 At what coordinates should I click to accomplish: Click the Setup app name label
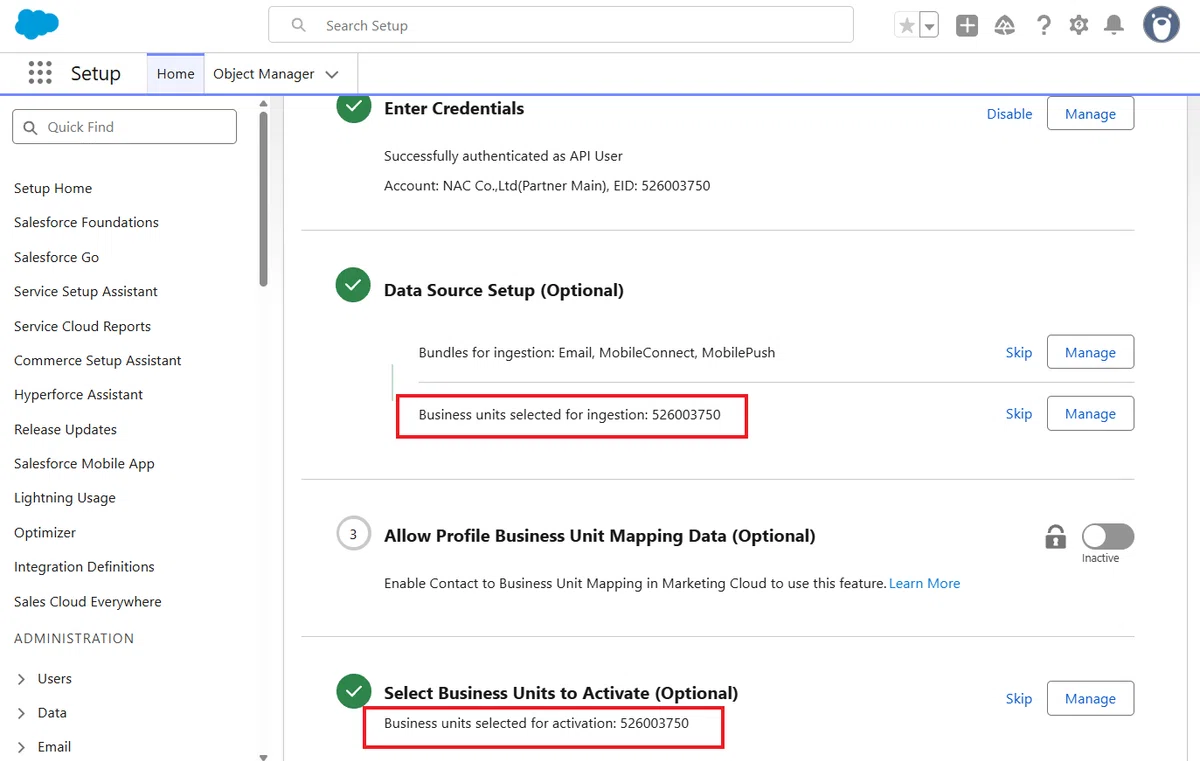[x=96, y=73]
